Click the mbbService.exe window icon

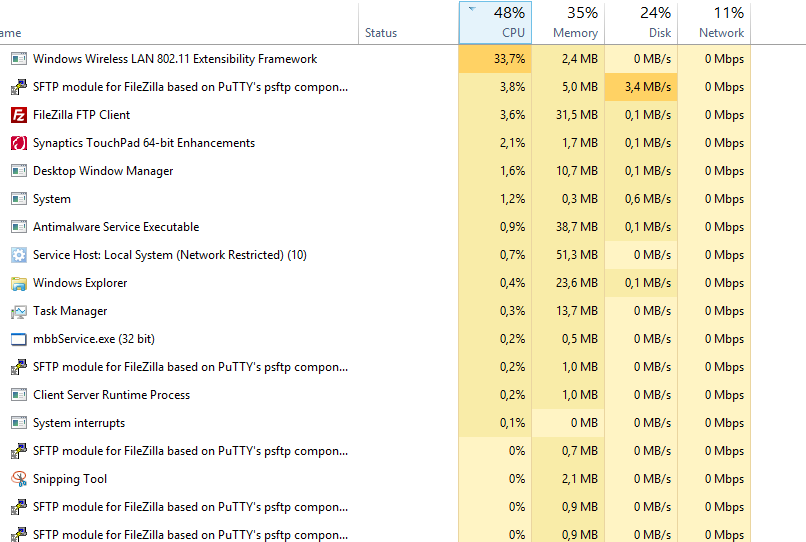point(19,339)
